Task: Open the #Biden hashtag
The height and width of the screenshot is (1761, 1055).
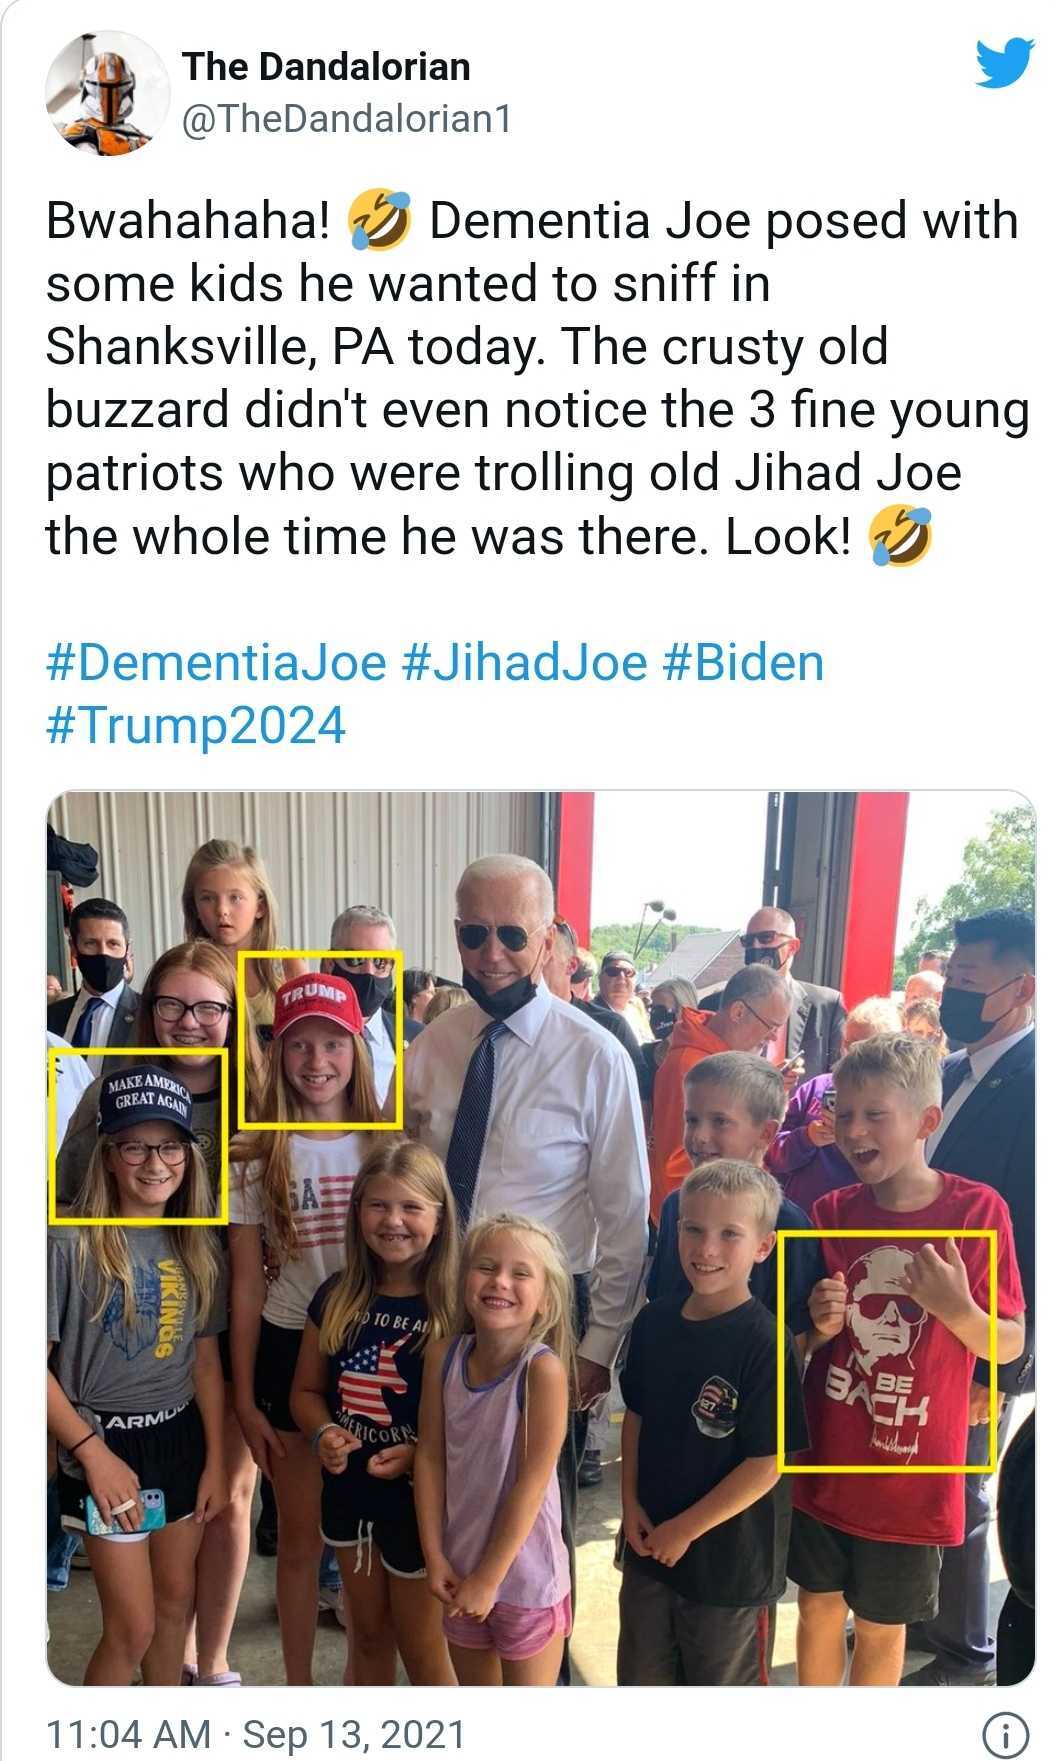Action: [x=743, y=663]
